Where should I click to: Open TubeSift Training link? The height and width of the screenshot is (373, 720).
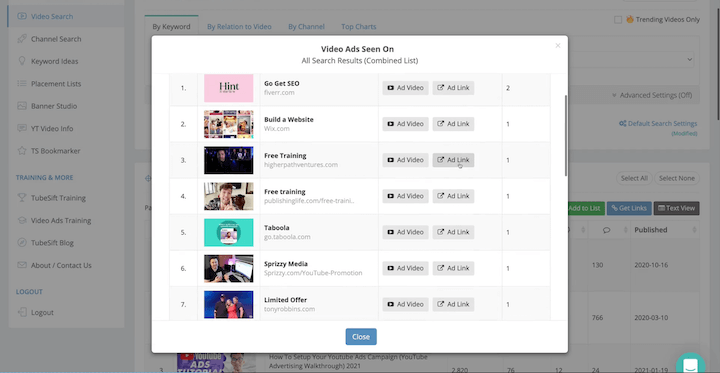(x=58, y=198)
